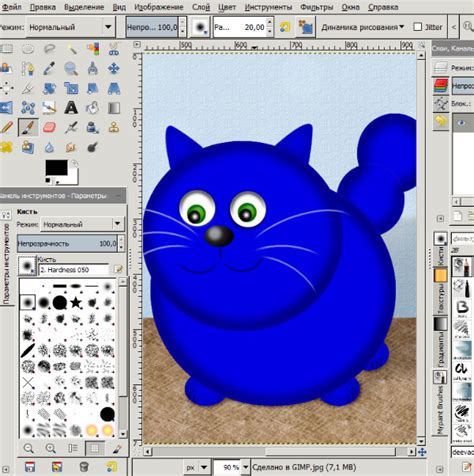The width and height of the screenshot is (474, 476).
Task: Select the Smudge finger tool
Action: 71,147
